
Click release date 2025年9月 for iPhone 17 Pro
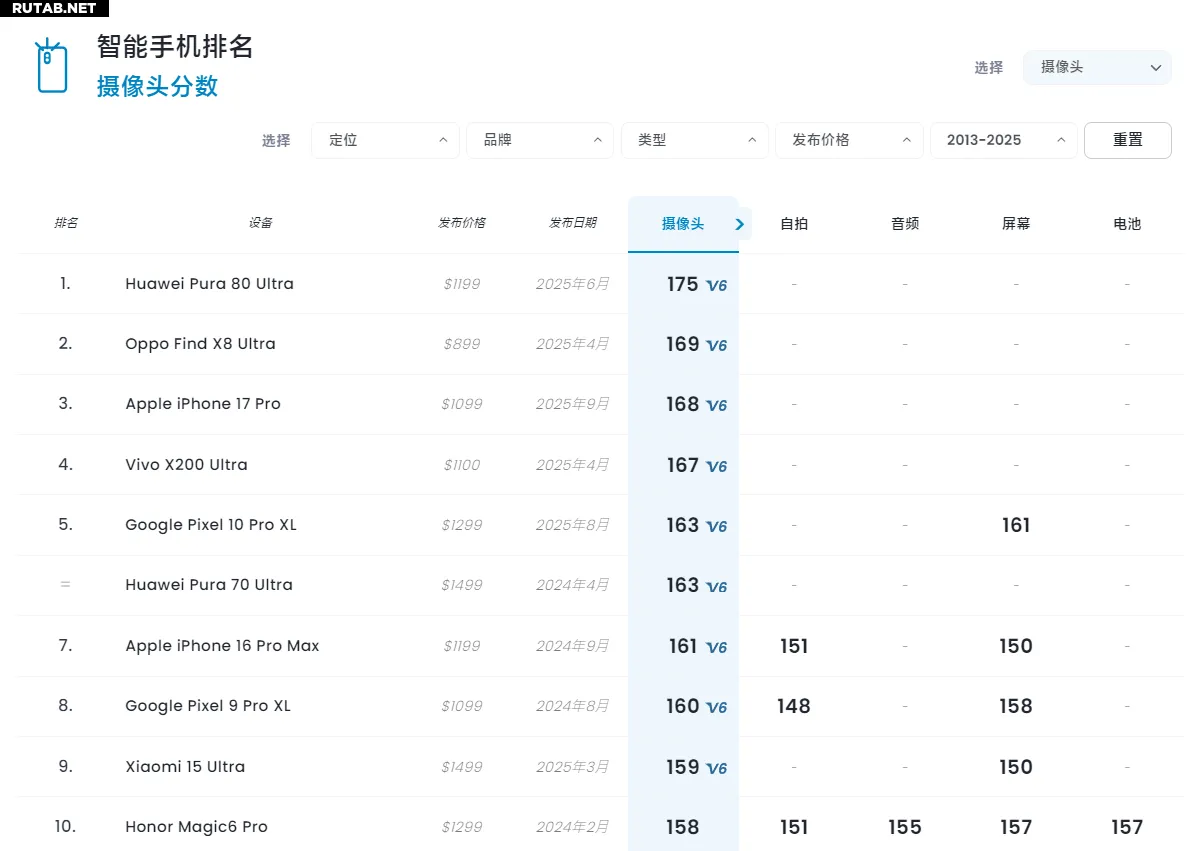[x=572, y=404]
